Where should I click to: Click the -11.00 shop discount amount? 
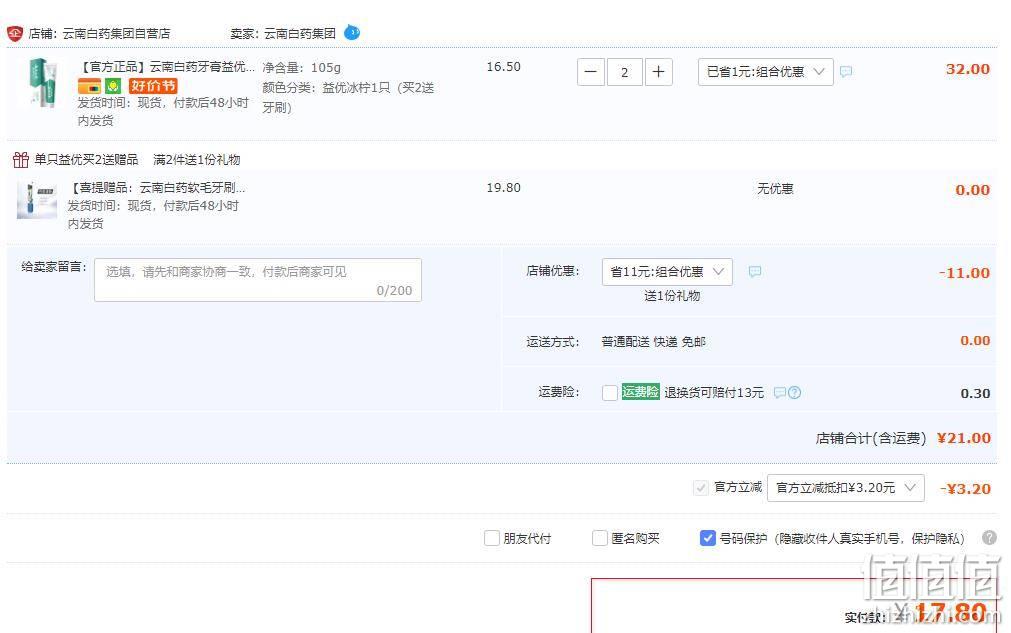[x=964, y=273]
